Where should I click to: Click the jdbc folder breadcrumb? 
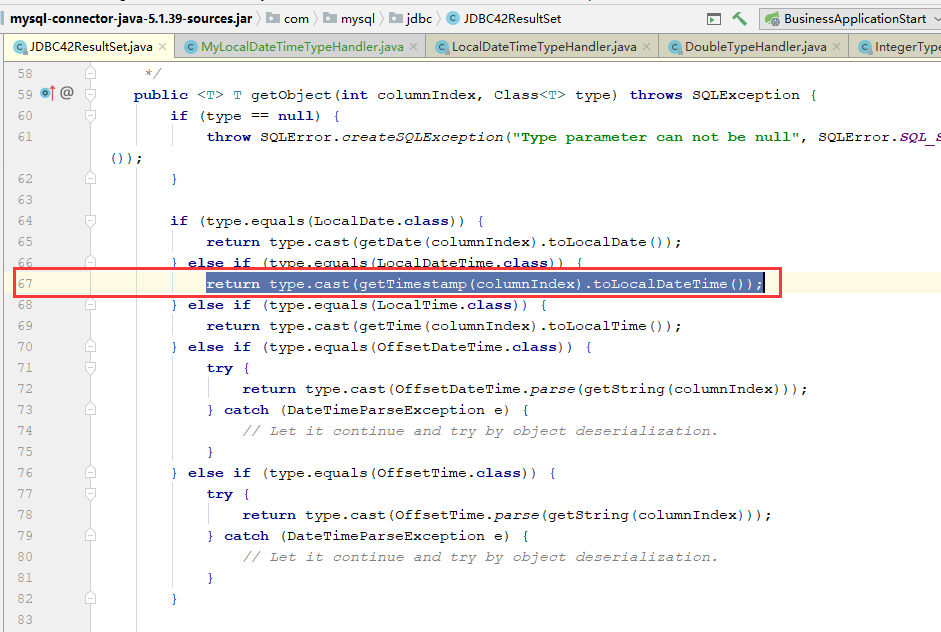pyautogui.click(x=410, y=19)
